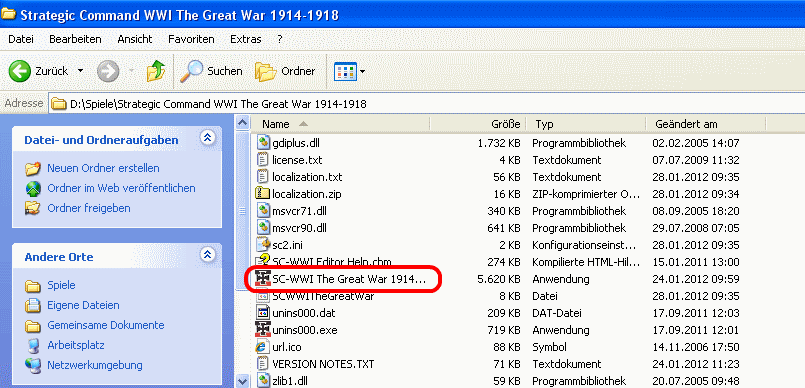Click the web publish globe icon
The height and width of the screenshot is (388, 805).
tap(33, 188)
